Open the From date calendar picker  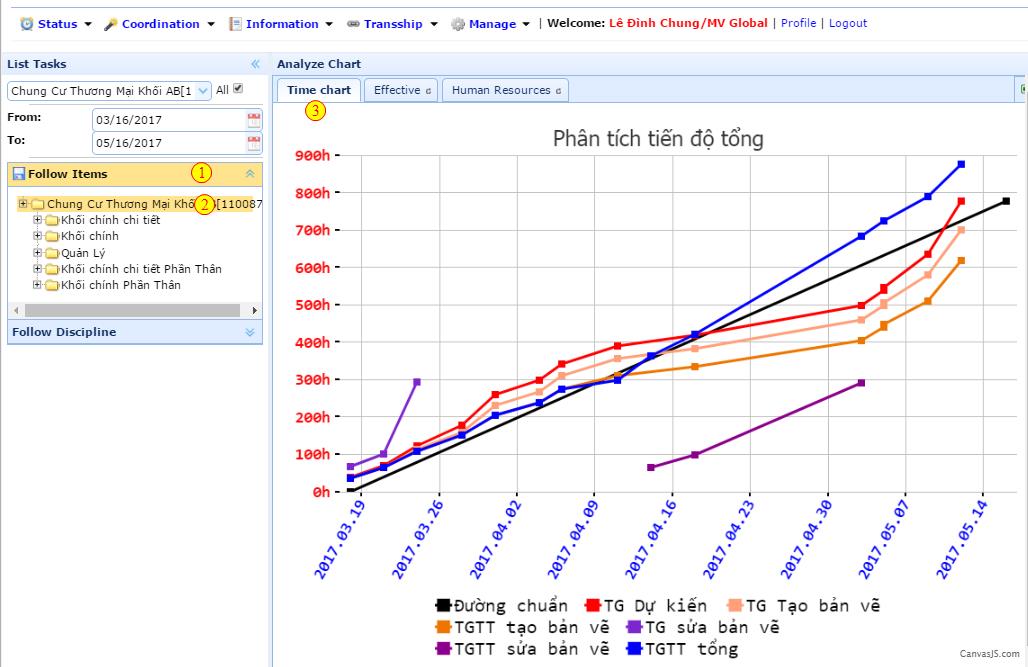[254, 120]
